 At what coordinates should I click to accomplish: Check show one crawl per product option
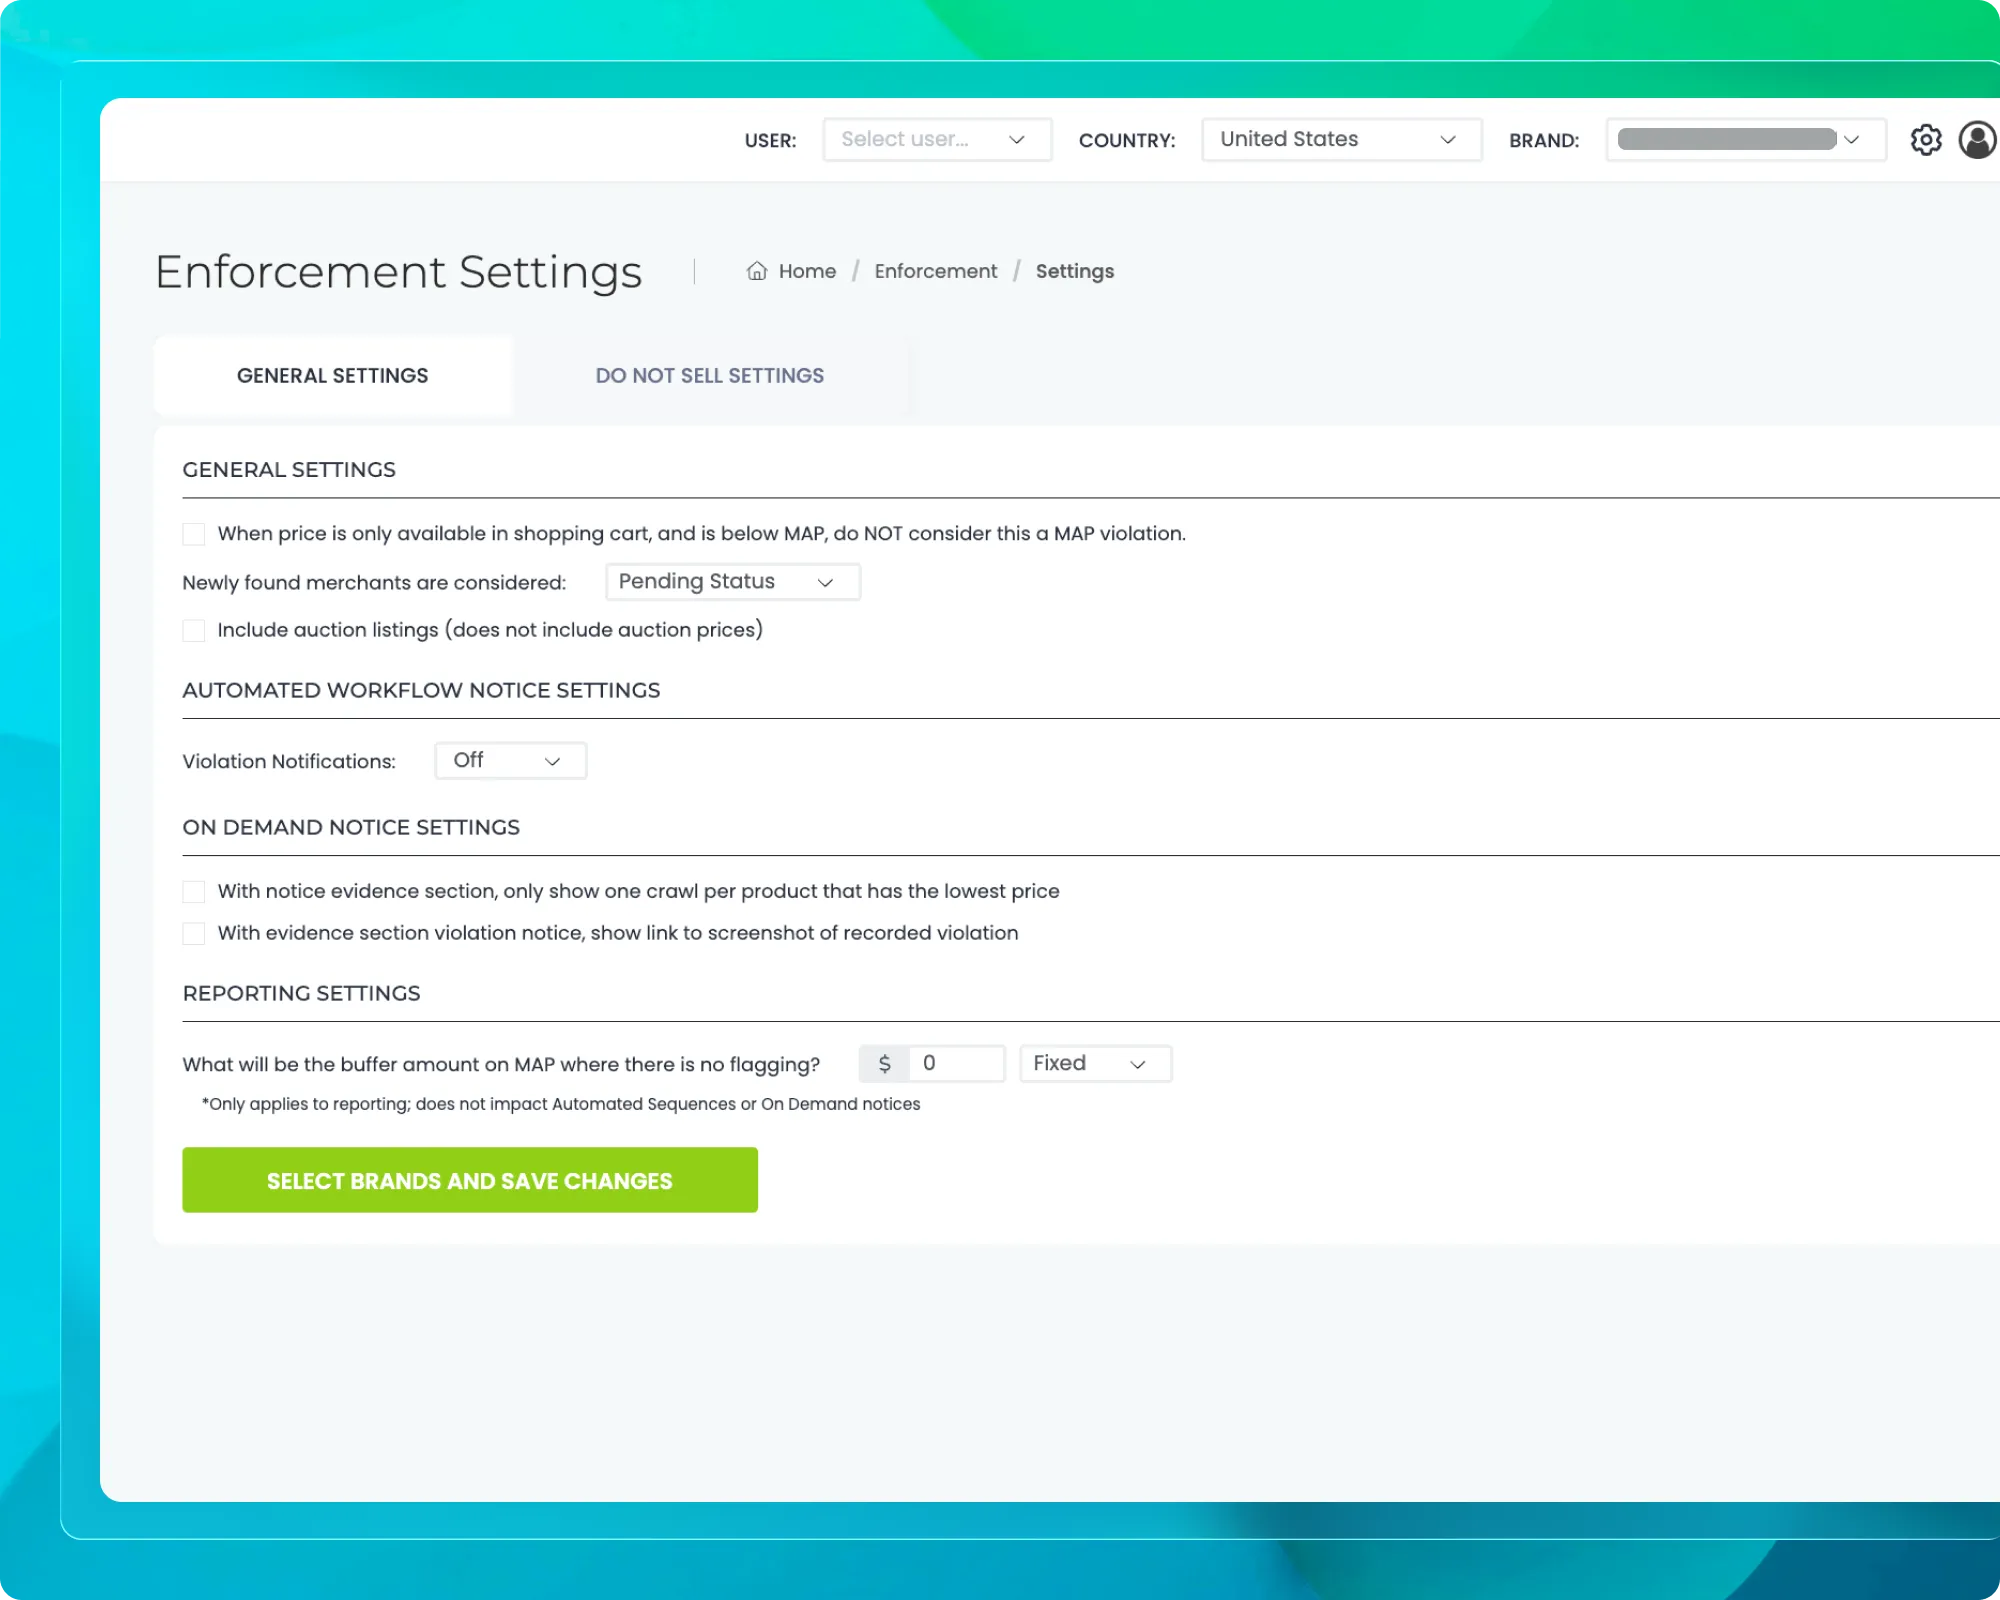194,891
